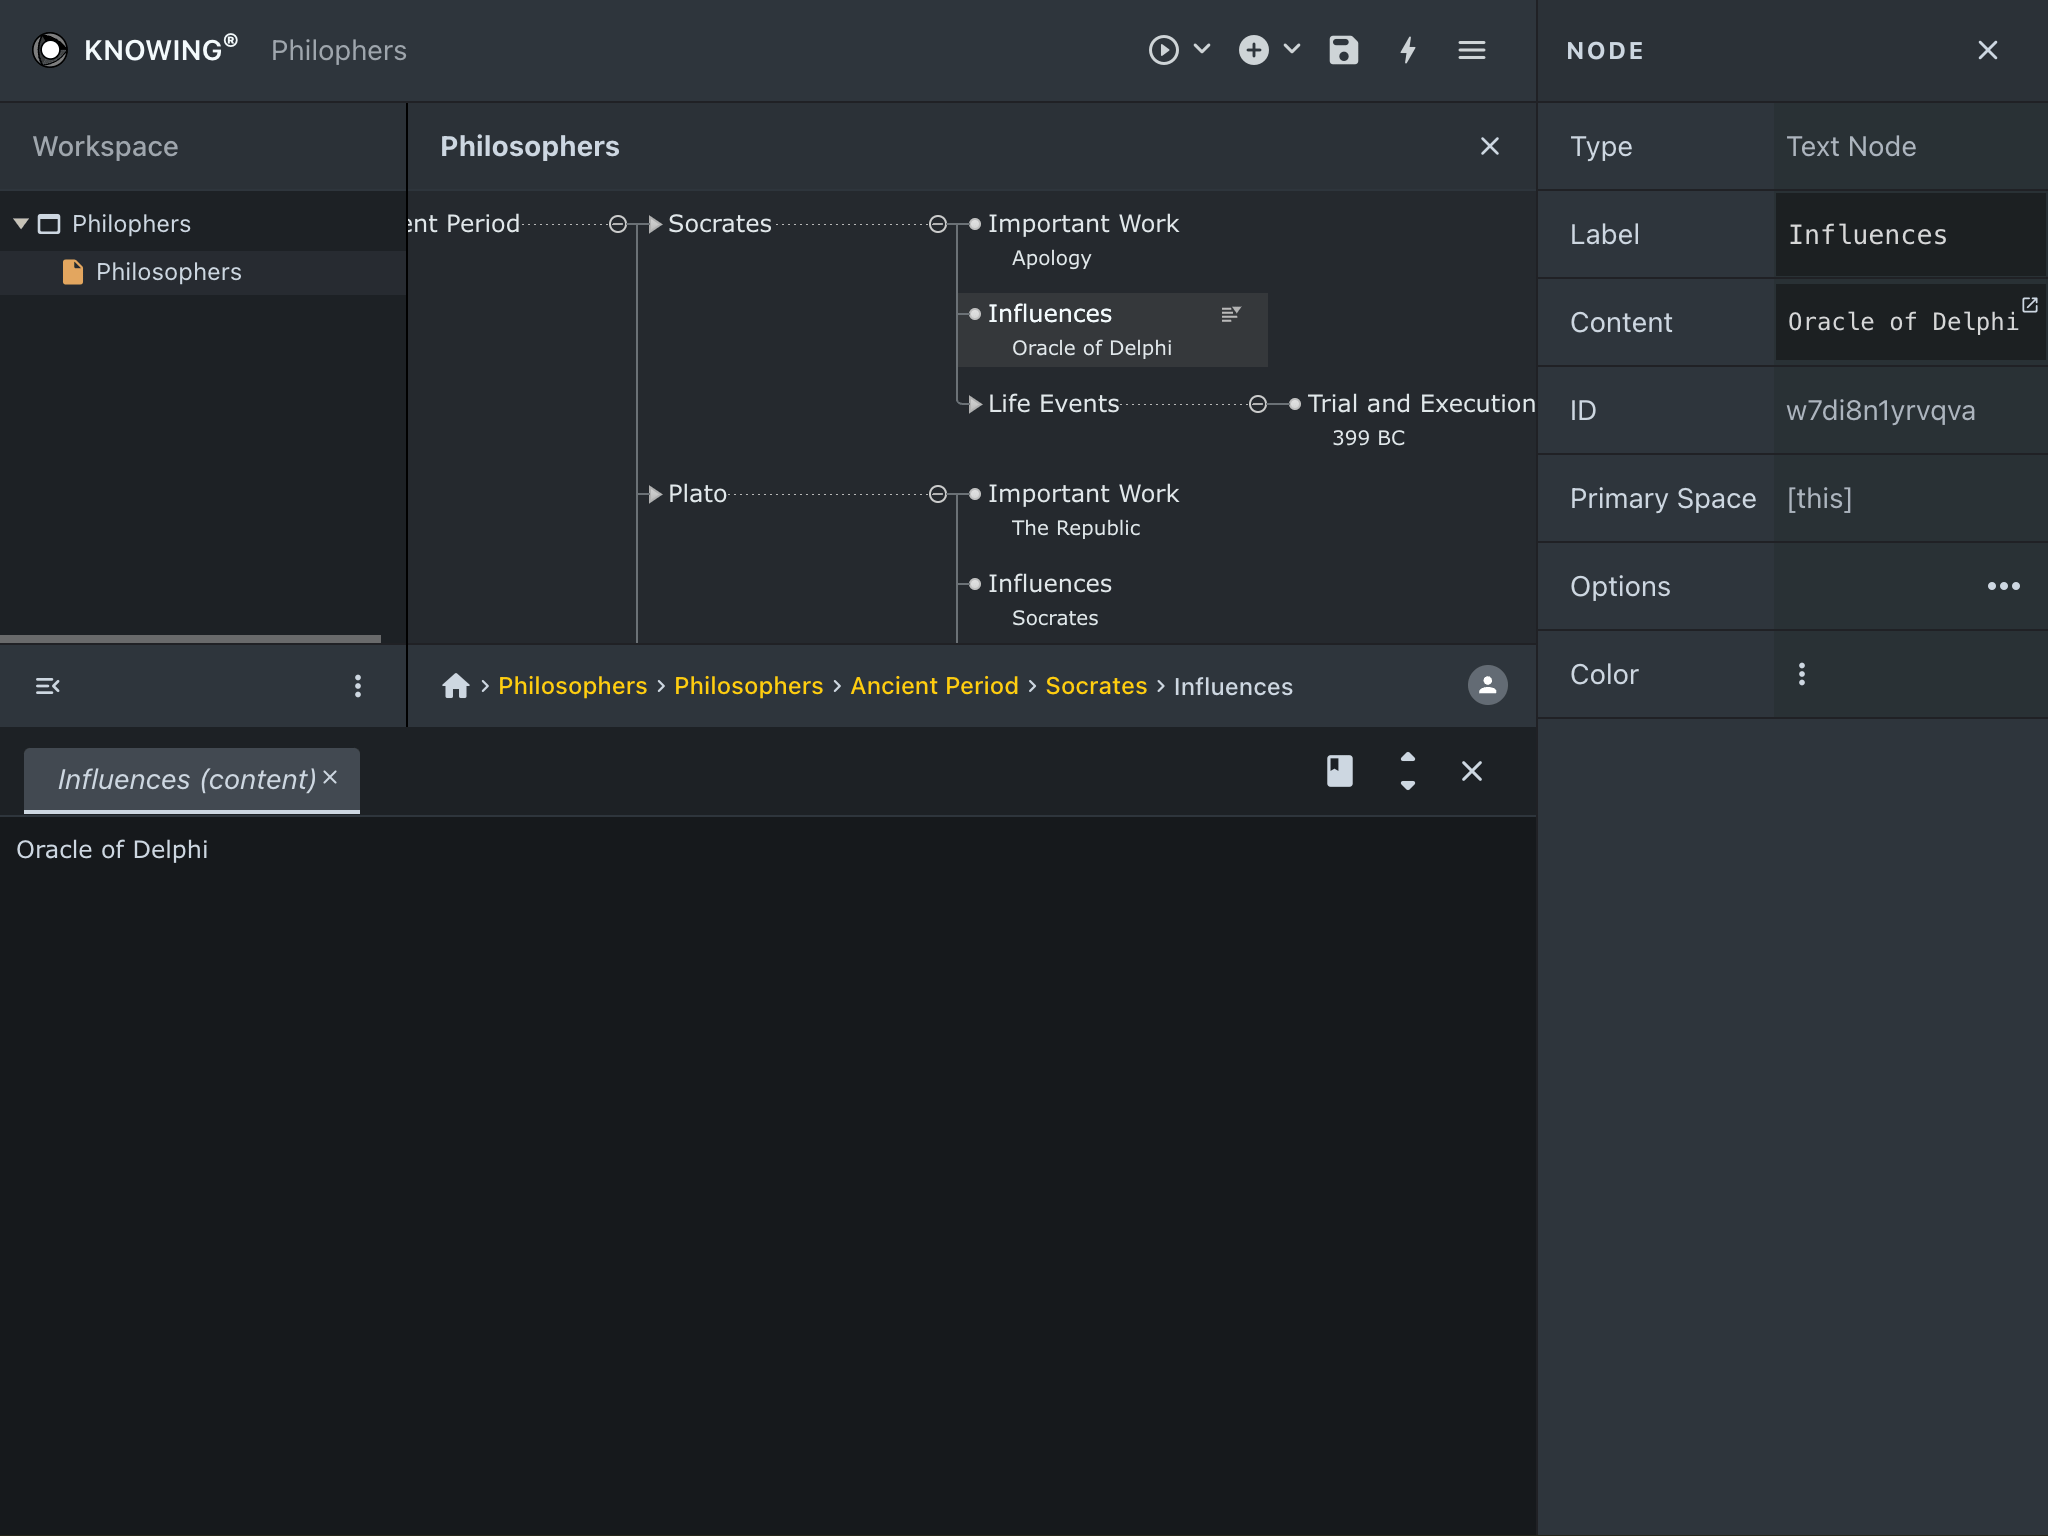Screen dimensions: 2048x1536
Task: Click the note icon on Influences node
Action: click(1231, 314)
